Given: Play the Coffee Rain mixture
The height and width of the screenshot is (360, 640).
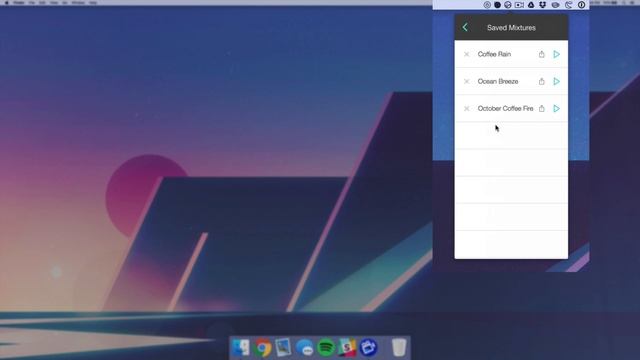Looking at the screenshot, I should coord(556,54).
